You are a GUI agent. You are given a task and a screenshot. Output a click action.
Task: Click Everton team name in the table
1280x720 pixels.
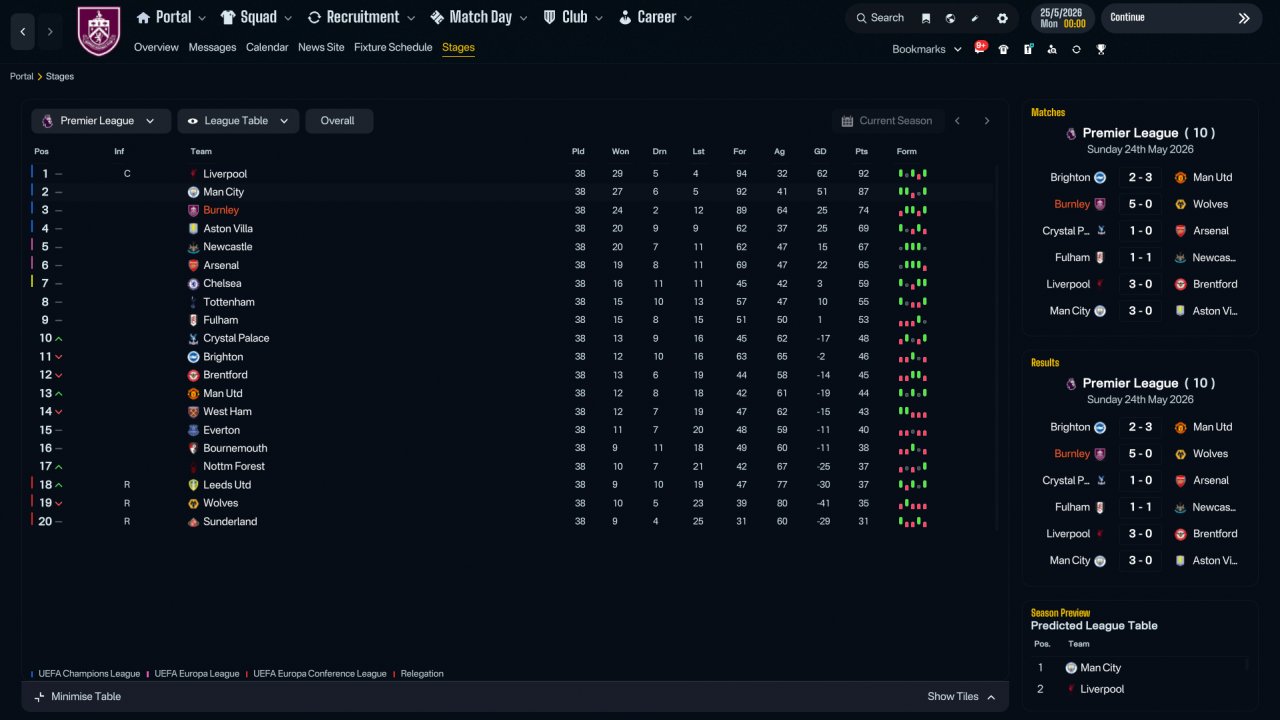tap(221, 430)
